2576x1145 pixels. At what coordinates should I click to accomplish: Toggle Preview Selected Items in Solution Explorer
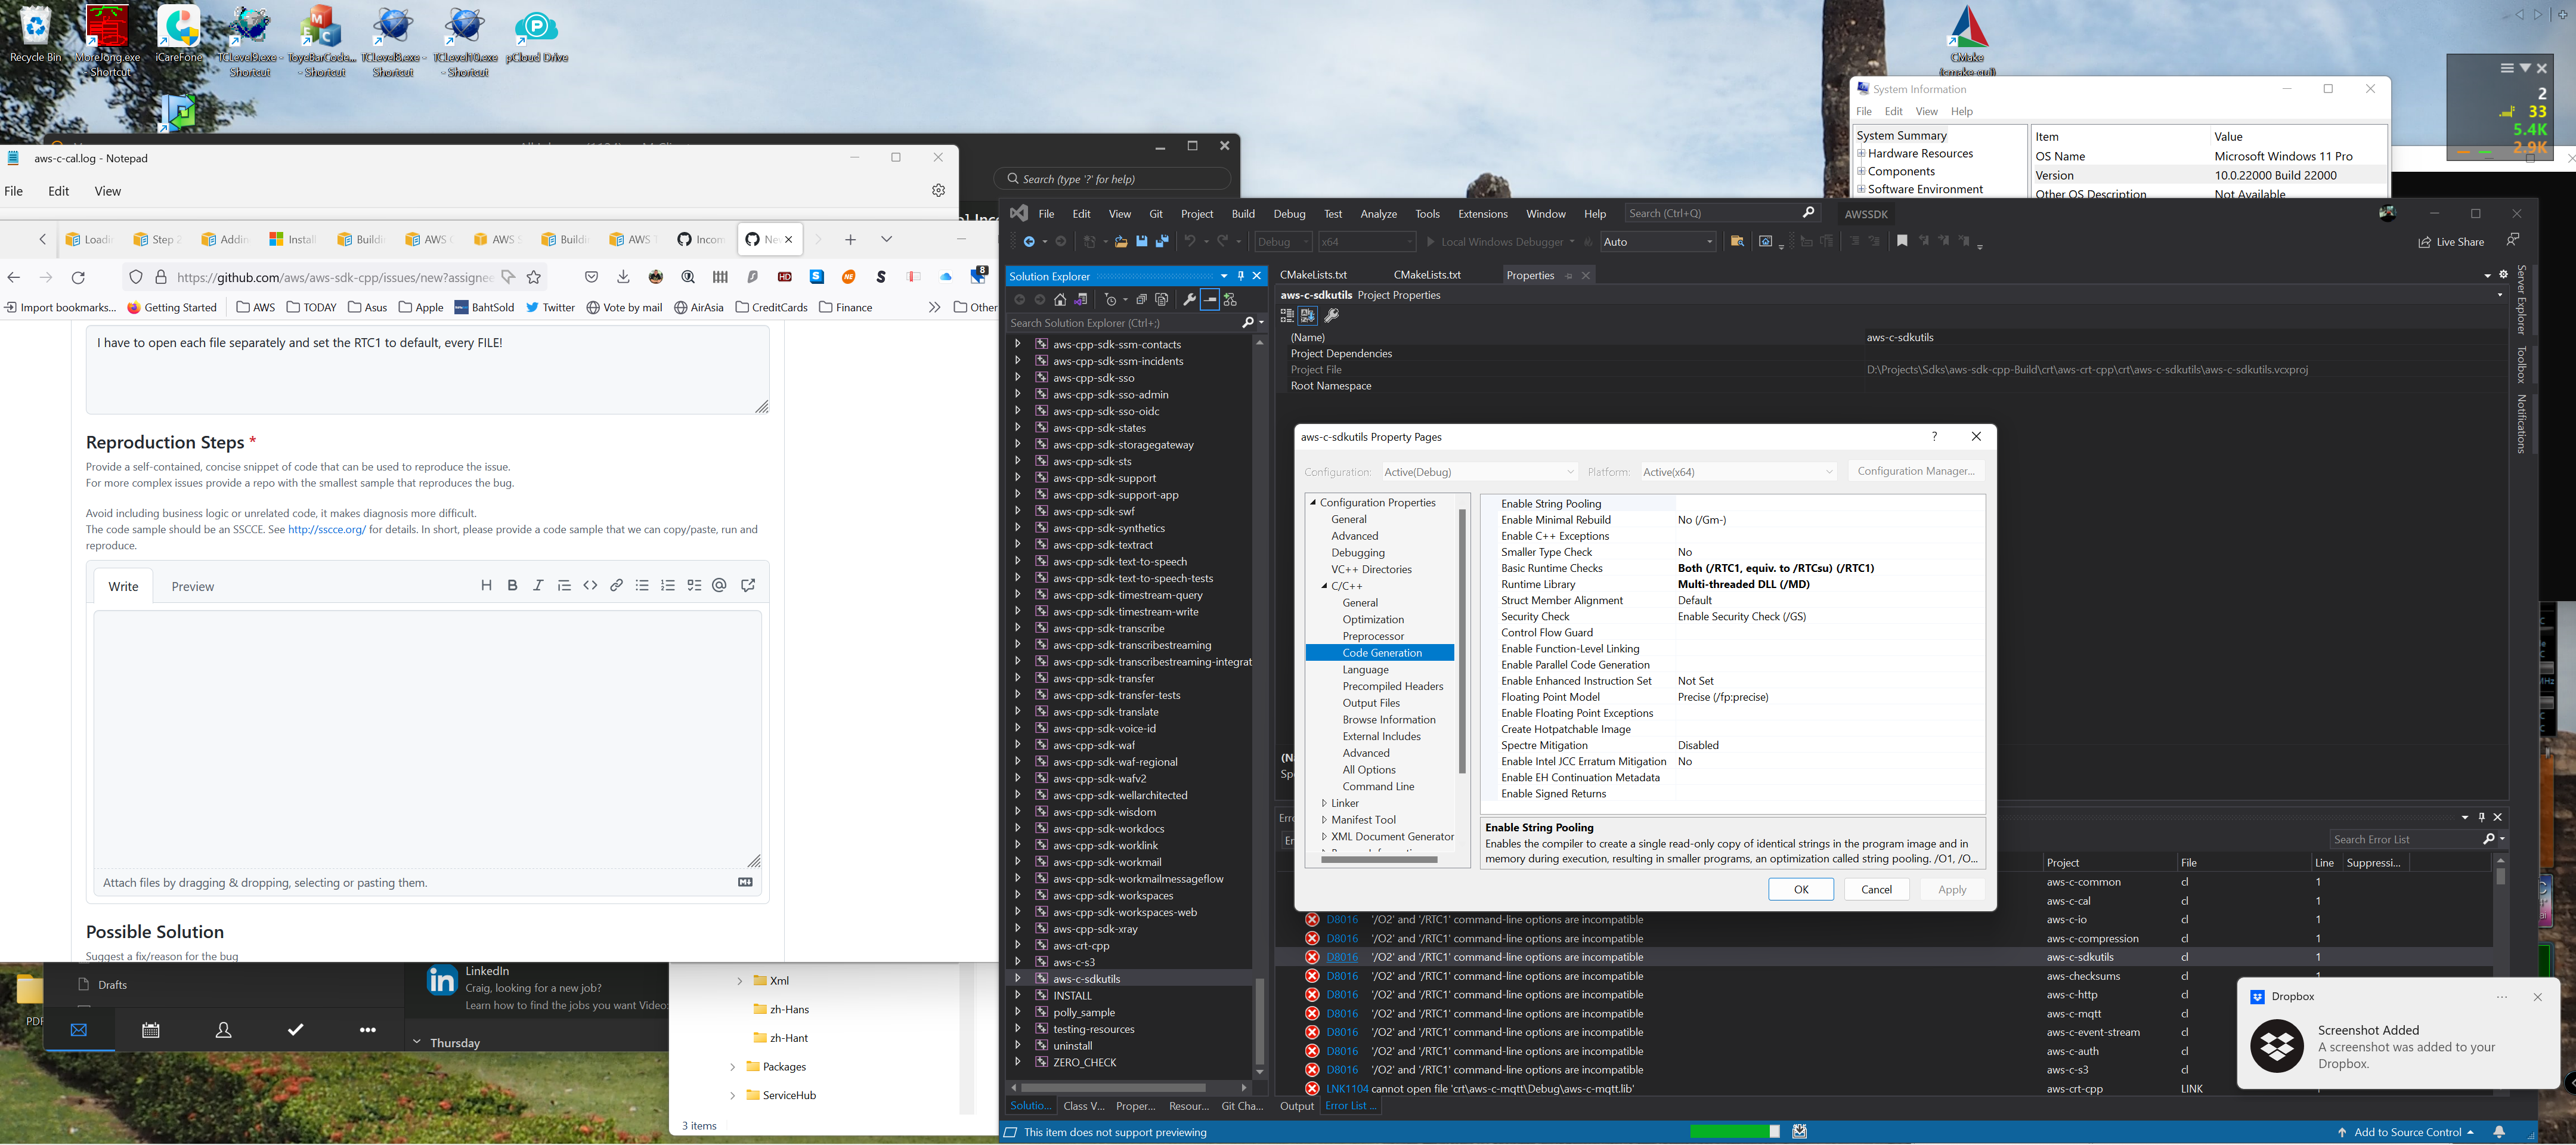[x=1211, y=300]
